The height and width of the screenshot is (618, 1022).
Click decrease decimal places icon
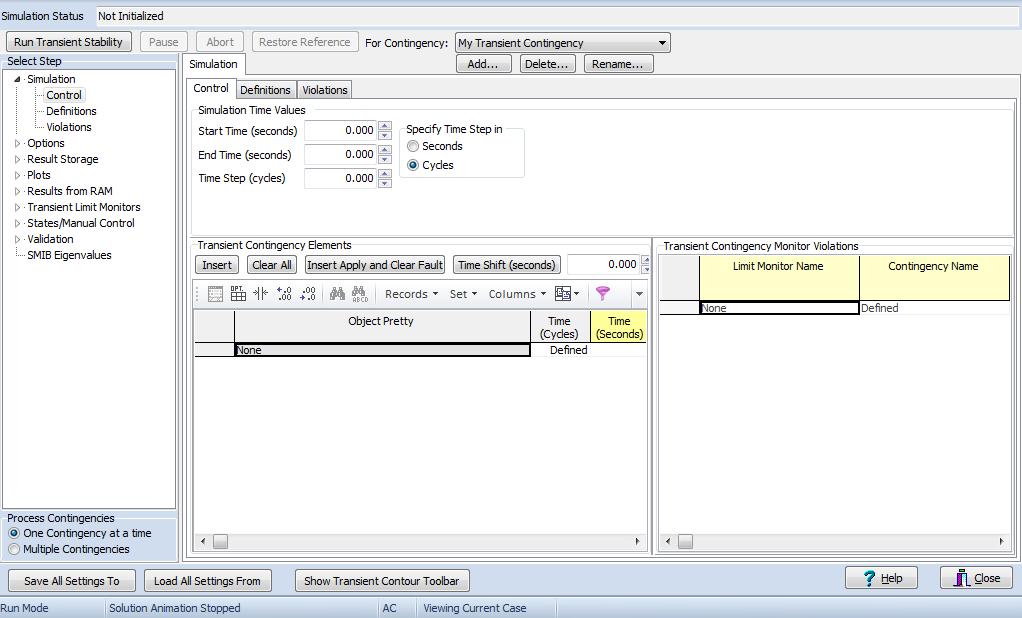pyautogui.click(x=308, y=294)
